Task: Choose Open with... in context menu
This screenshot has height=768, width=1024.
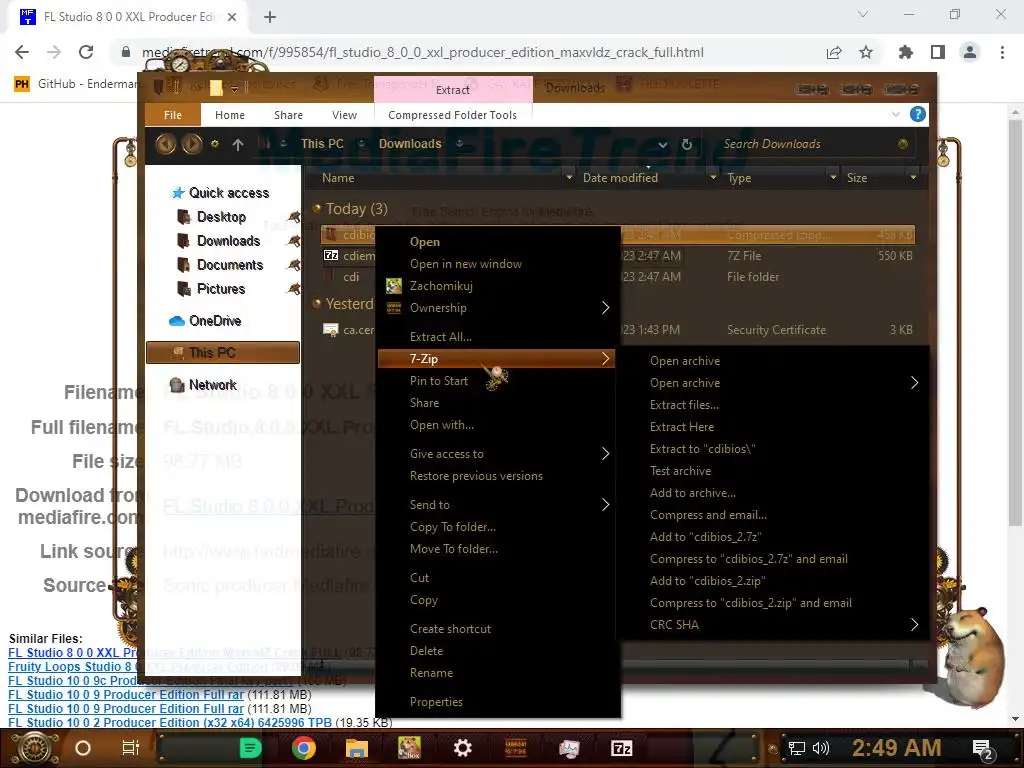Action: point(441,424)
